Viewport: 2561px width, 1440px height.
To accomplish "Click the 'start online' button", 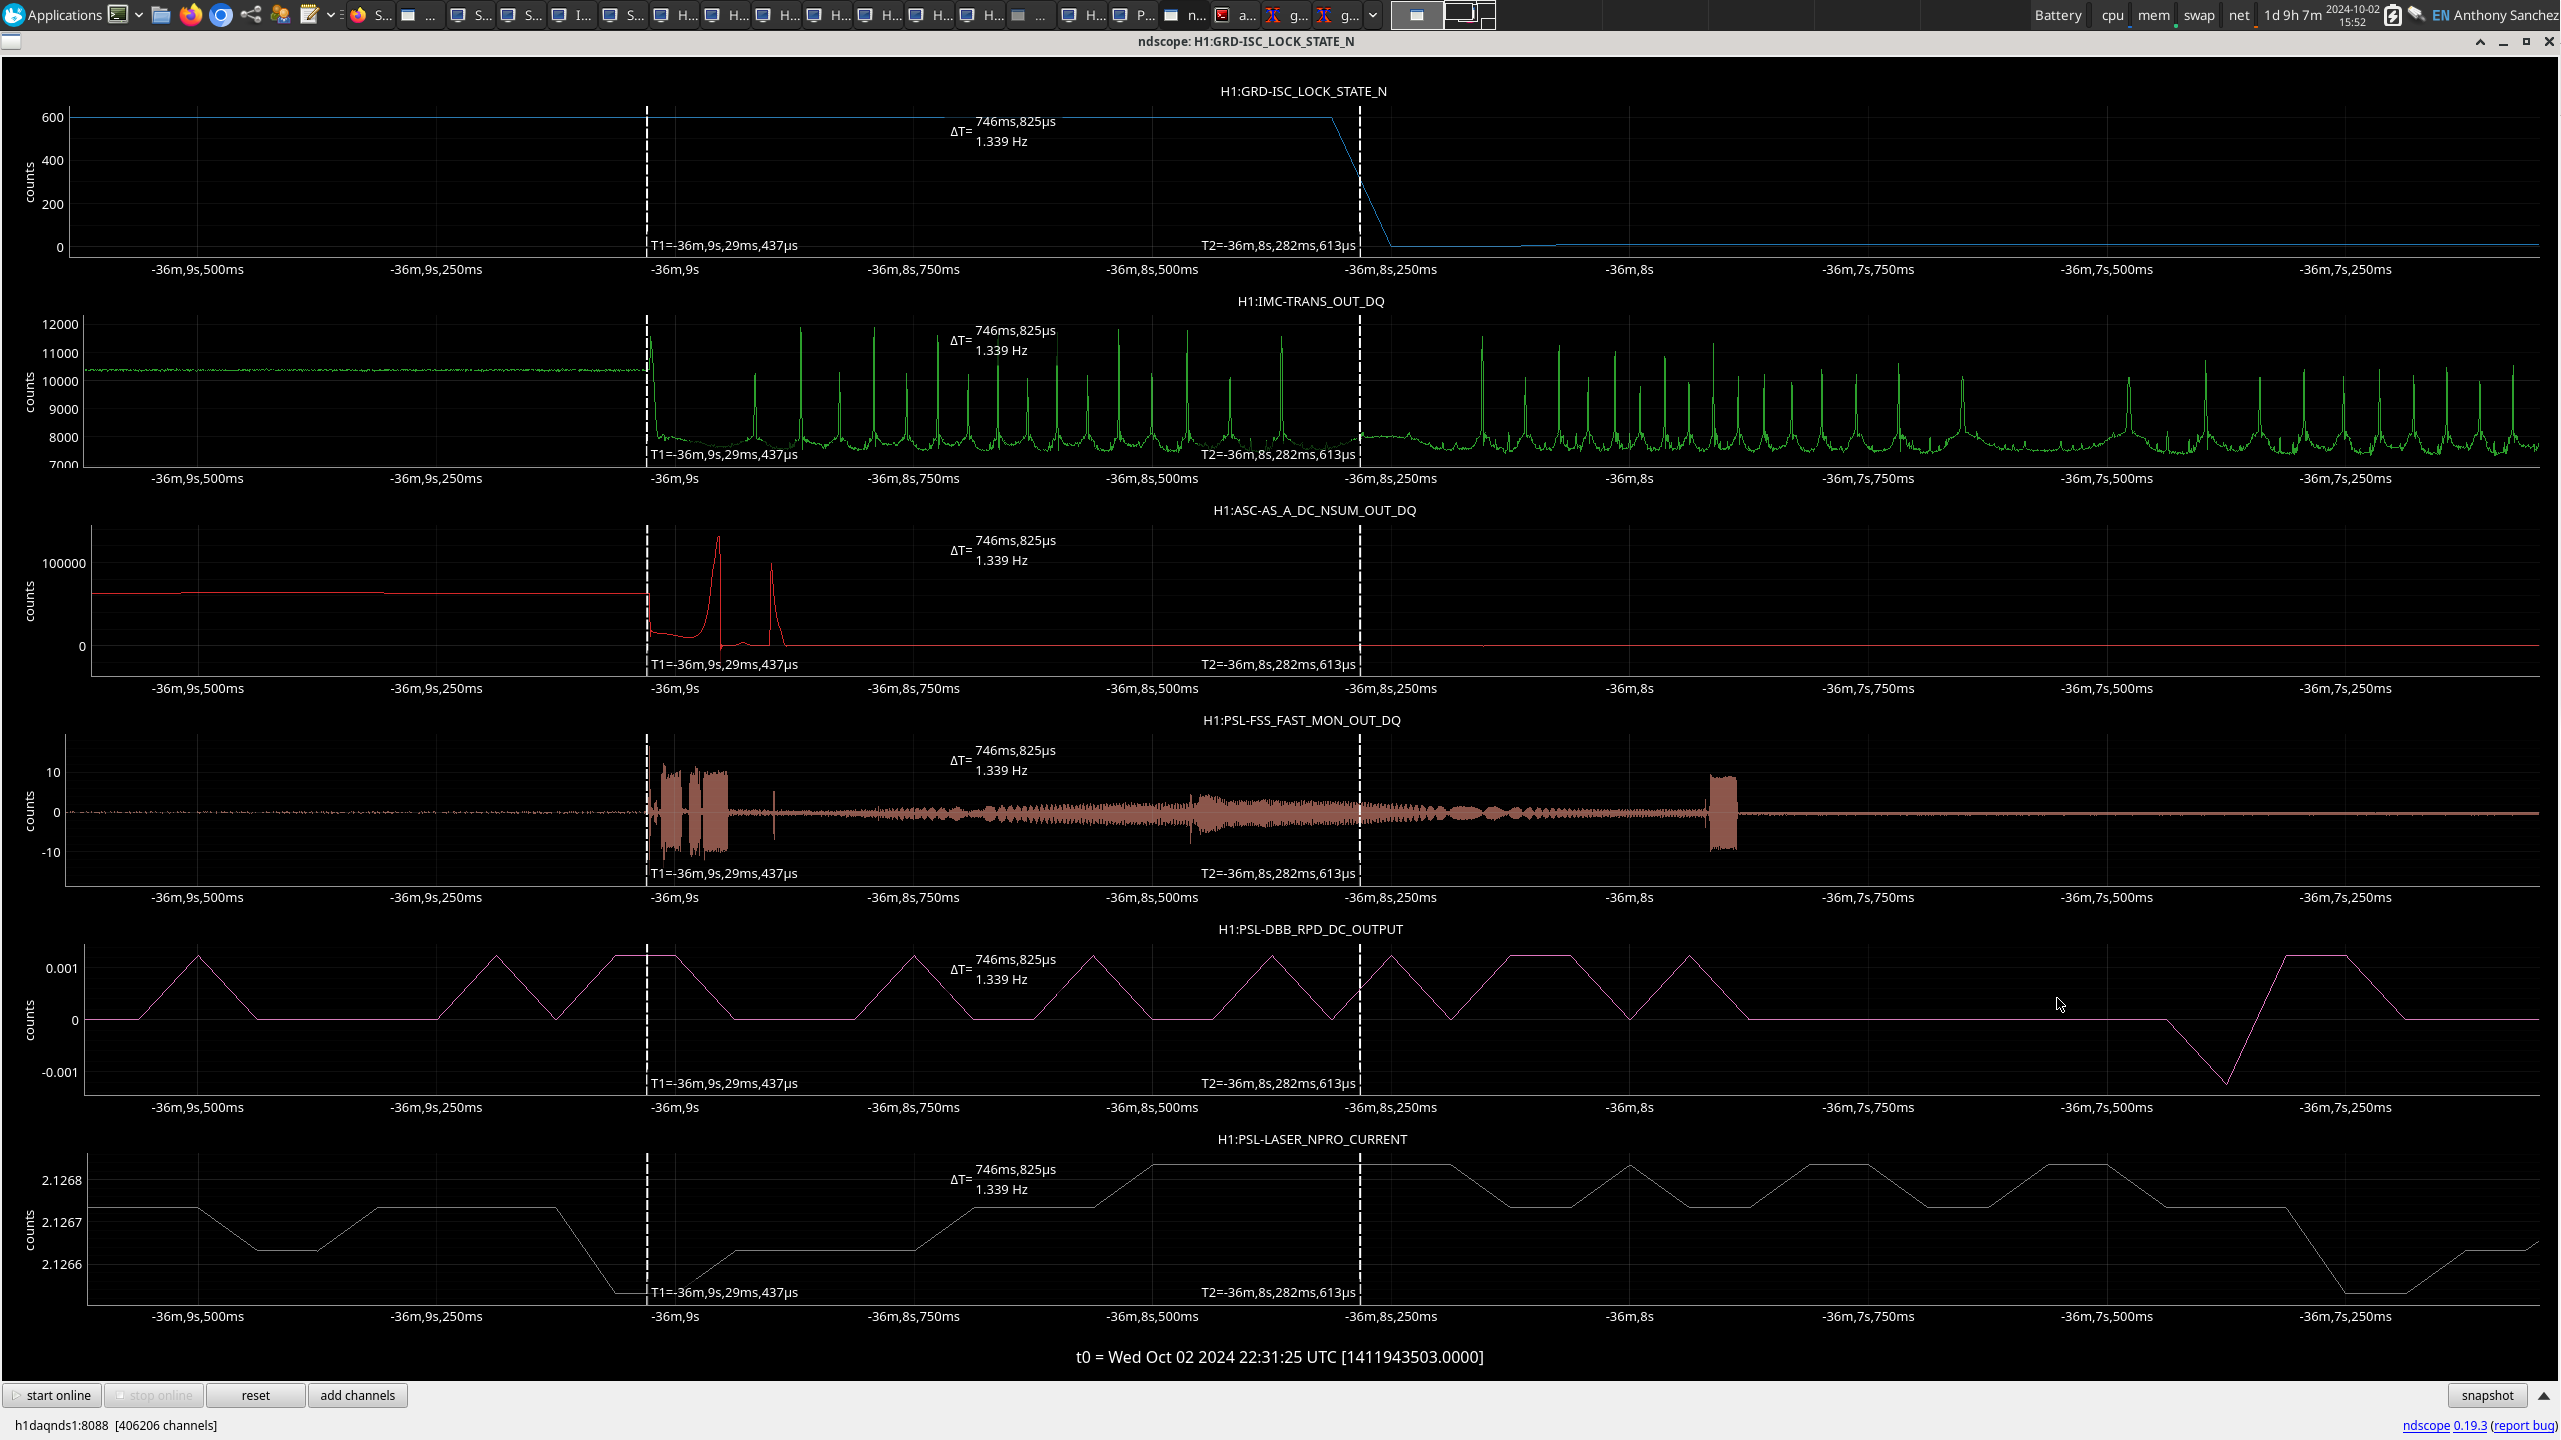I will coord(52,1396).
